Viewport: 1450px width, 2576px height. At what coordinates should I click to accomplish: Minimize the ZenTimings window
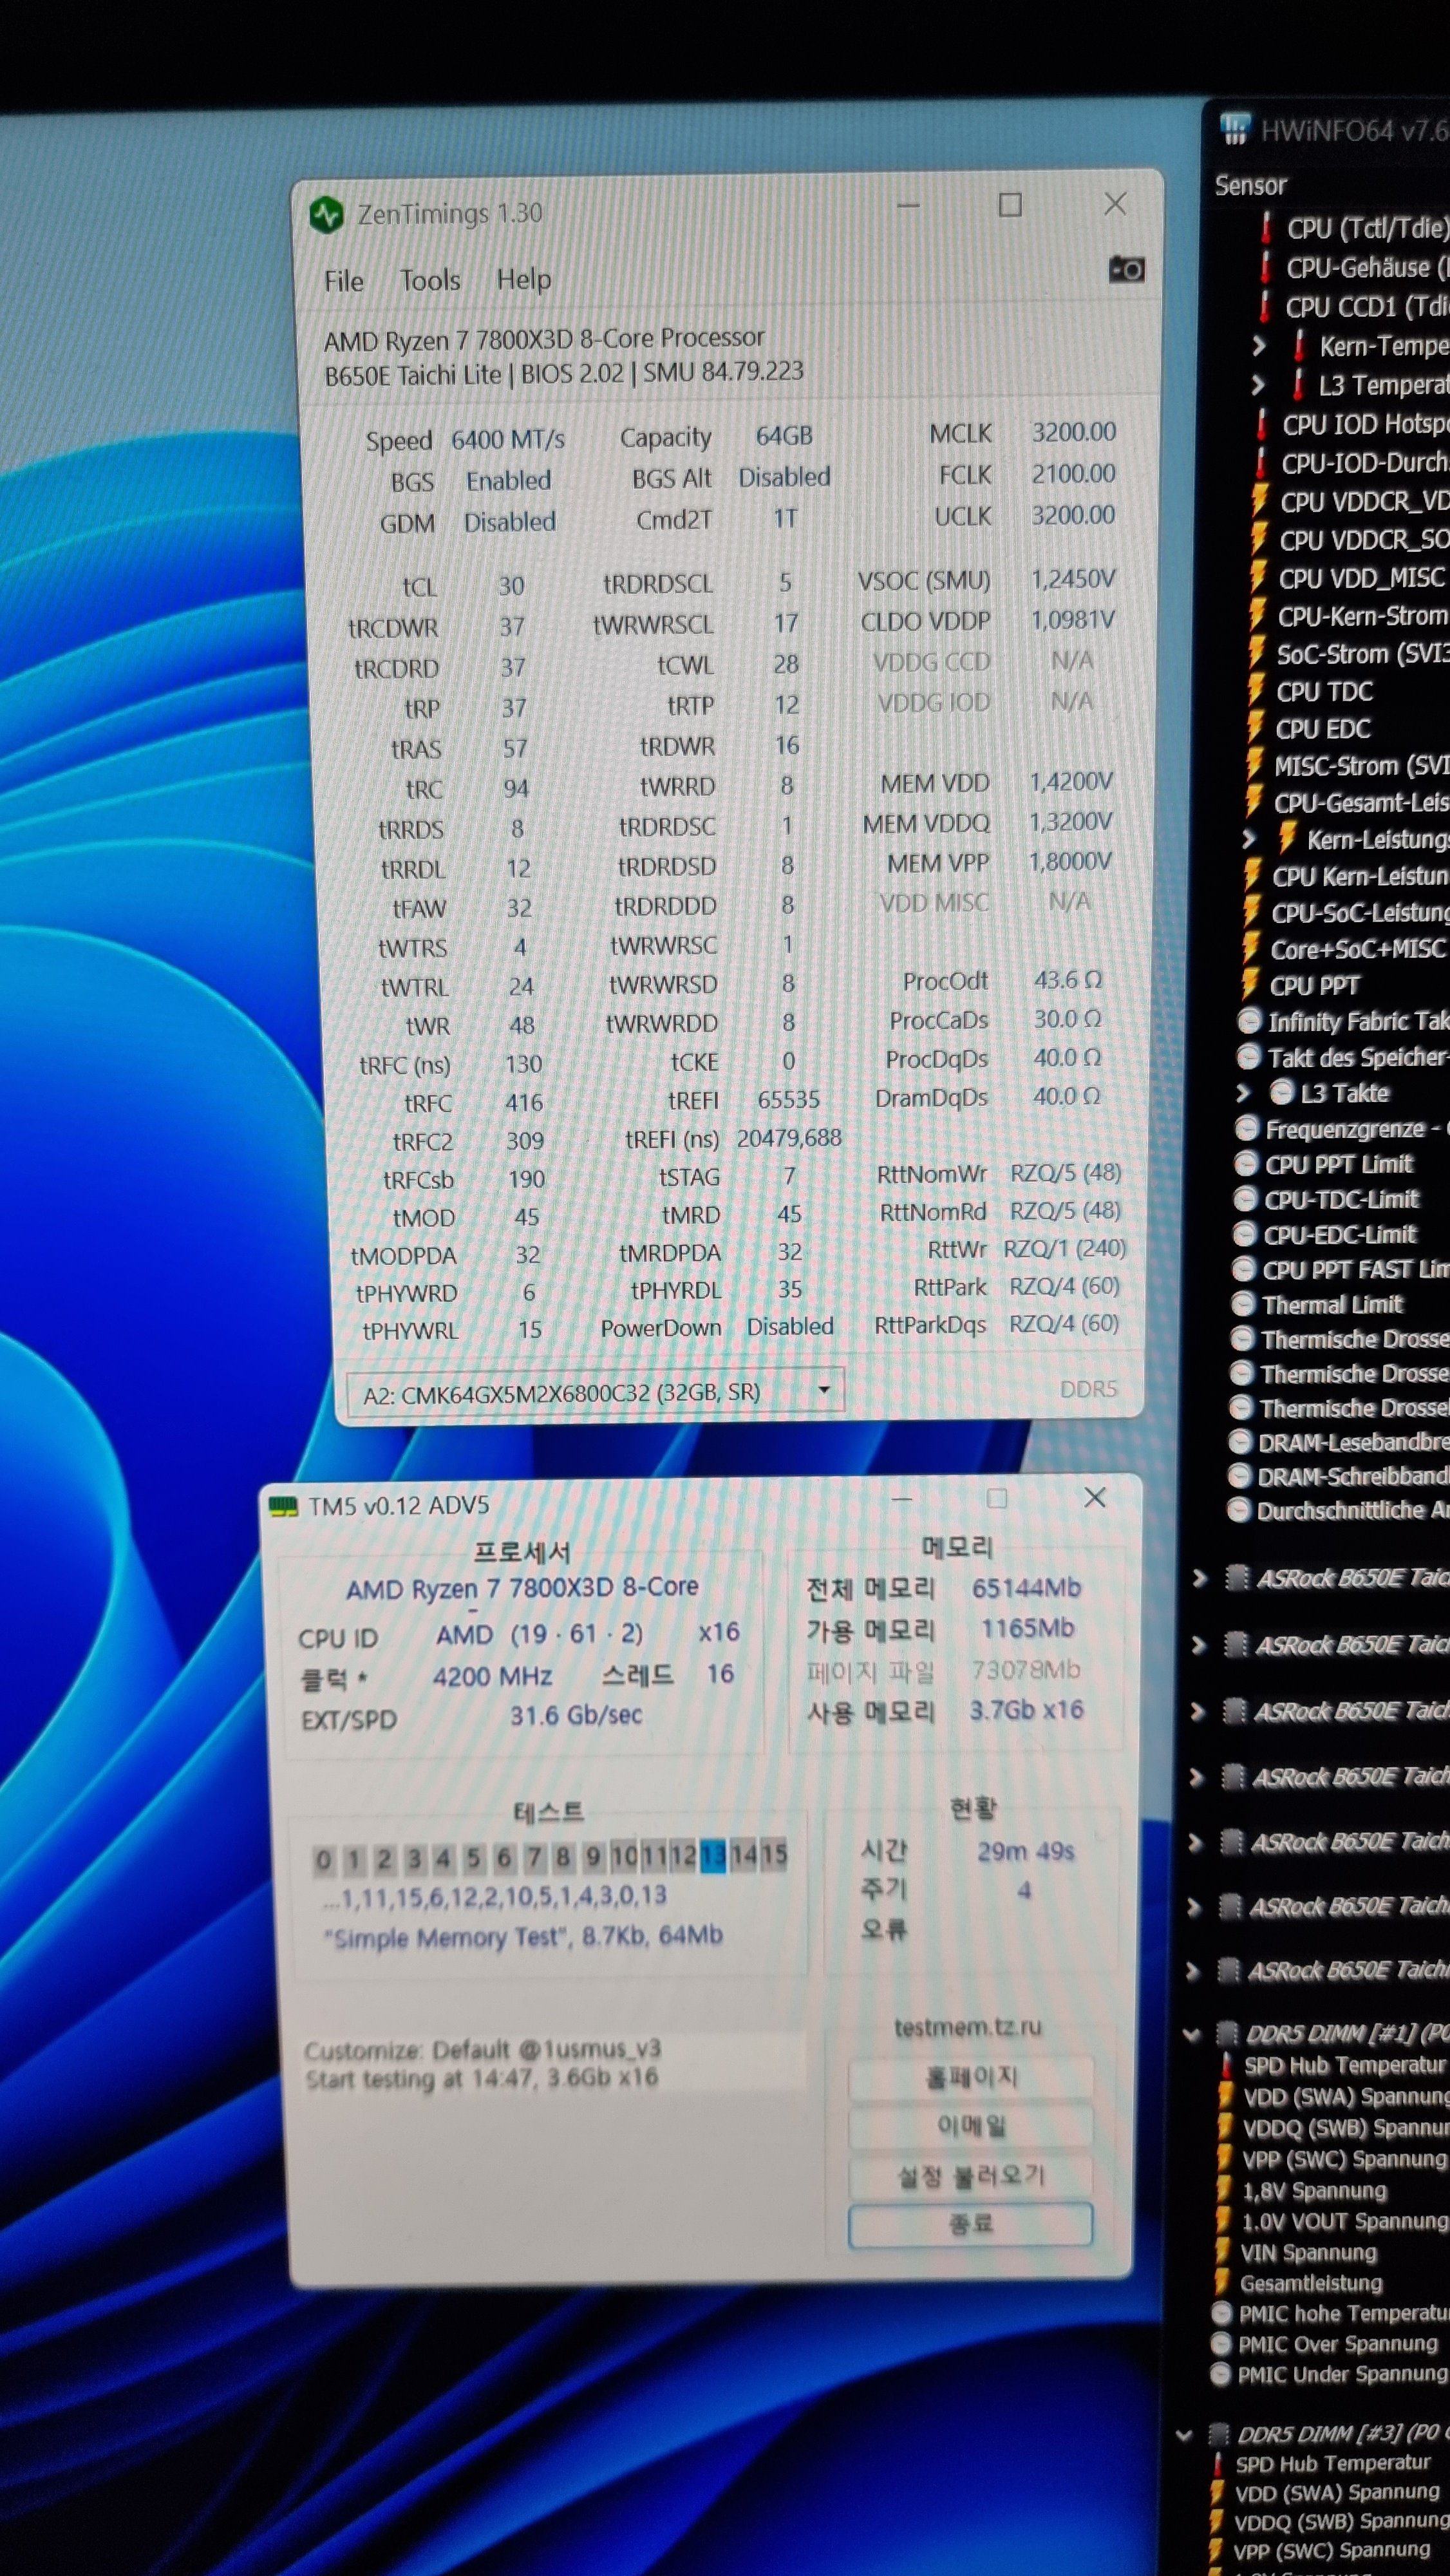pyautogui.click(x=908, y=206)
